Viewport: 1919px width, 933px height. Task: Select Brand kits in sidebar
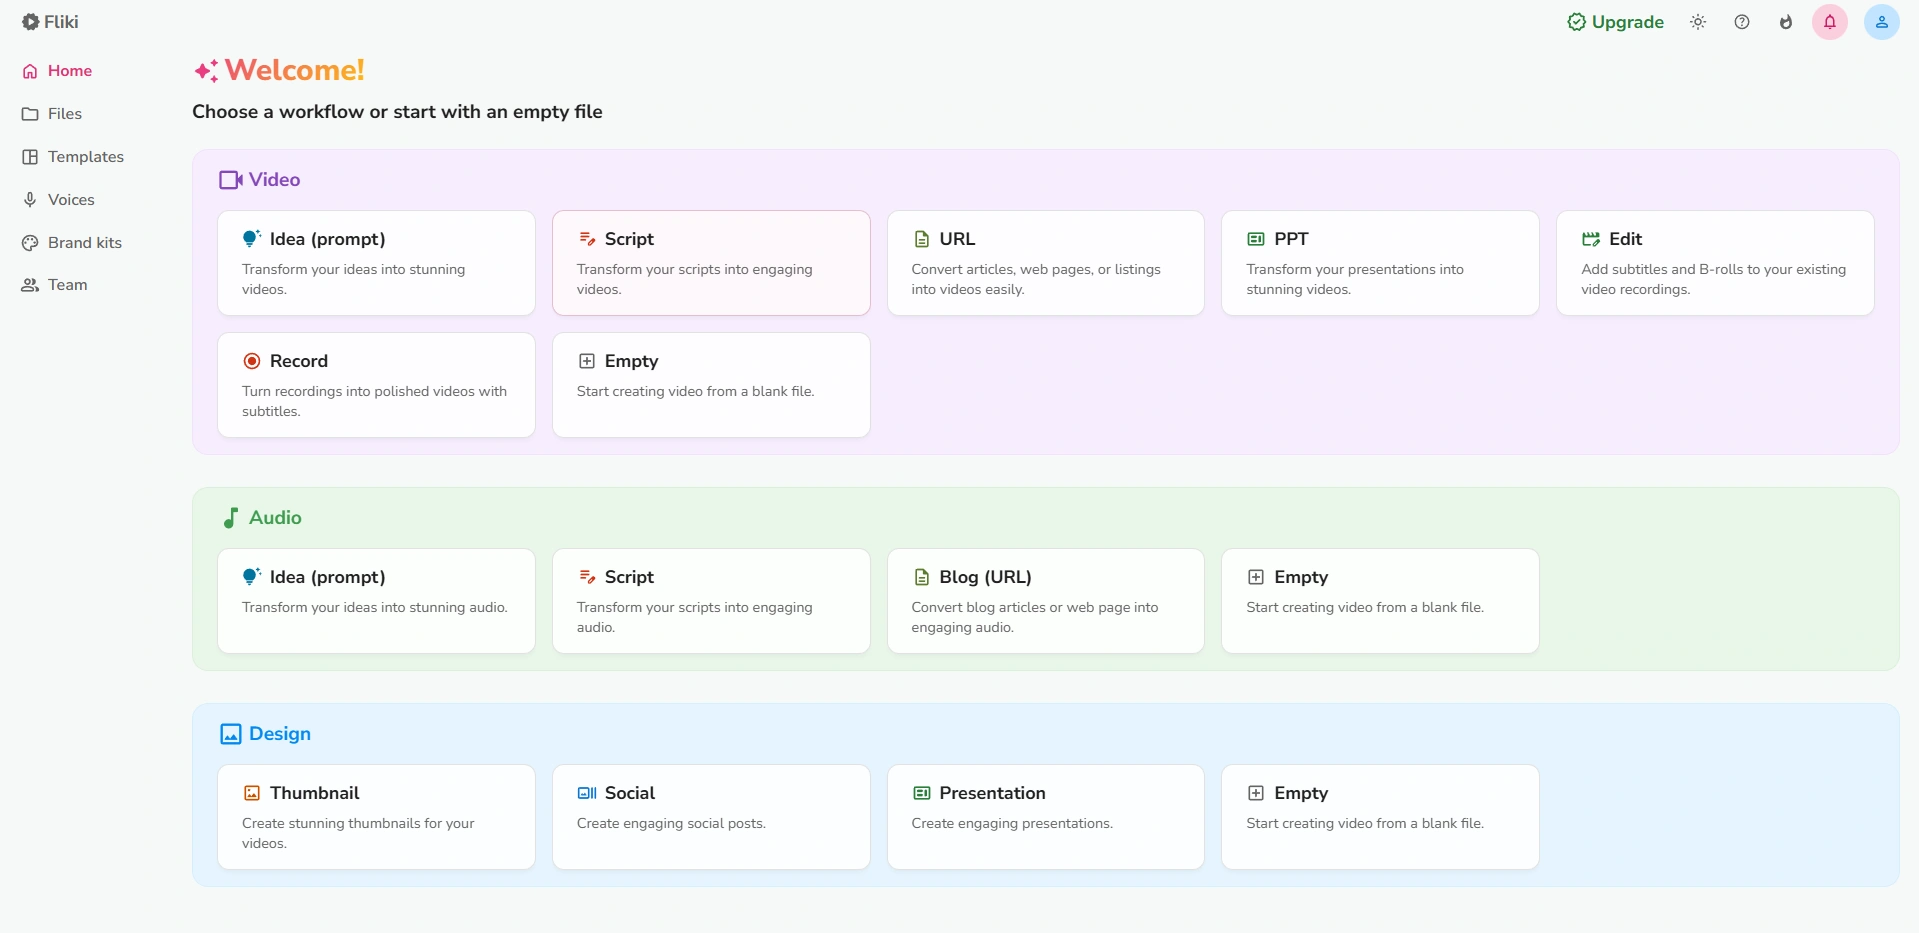(x=72, y=243)
